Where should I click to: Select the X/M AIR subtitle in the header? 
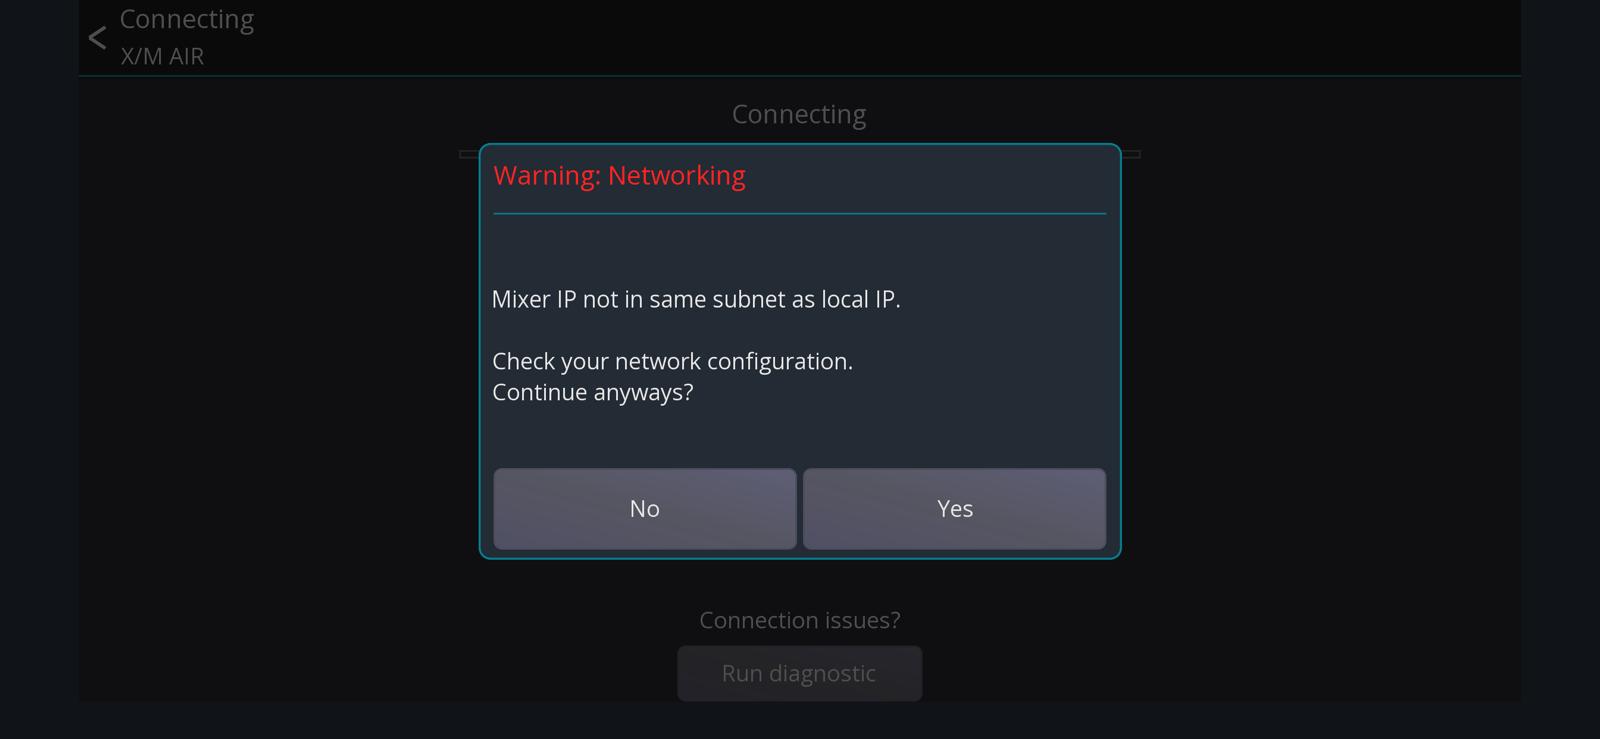[162, 56]
